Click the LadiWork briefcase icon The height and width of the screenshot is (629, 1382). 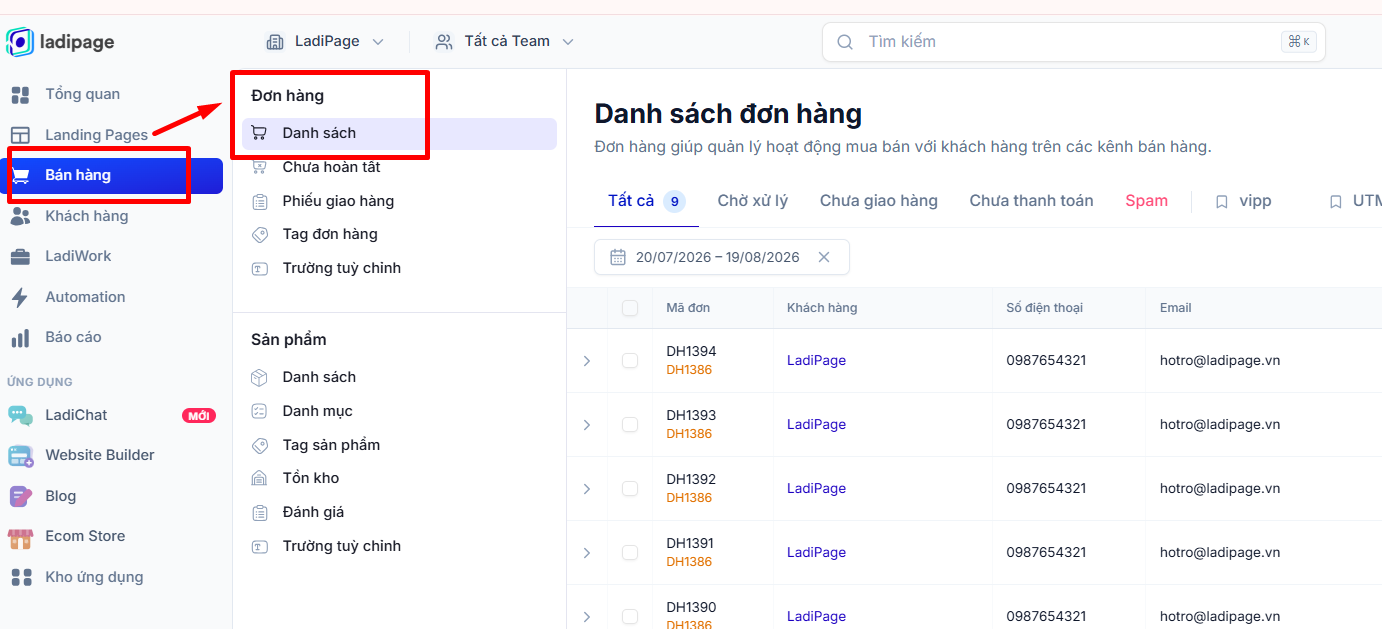point(20,257)
